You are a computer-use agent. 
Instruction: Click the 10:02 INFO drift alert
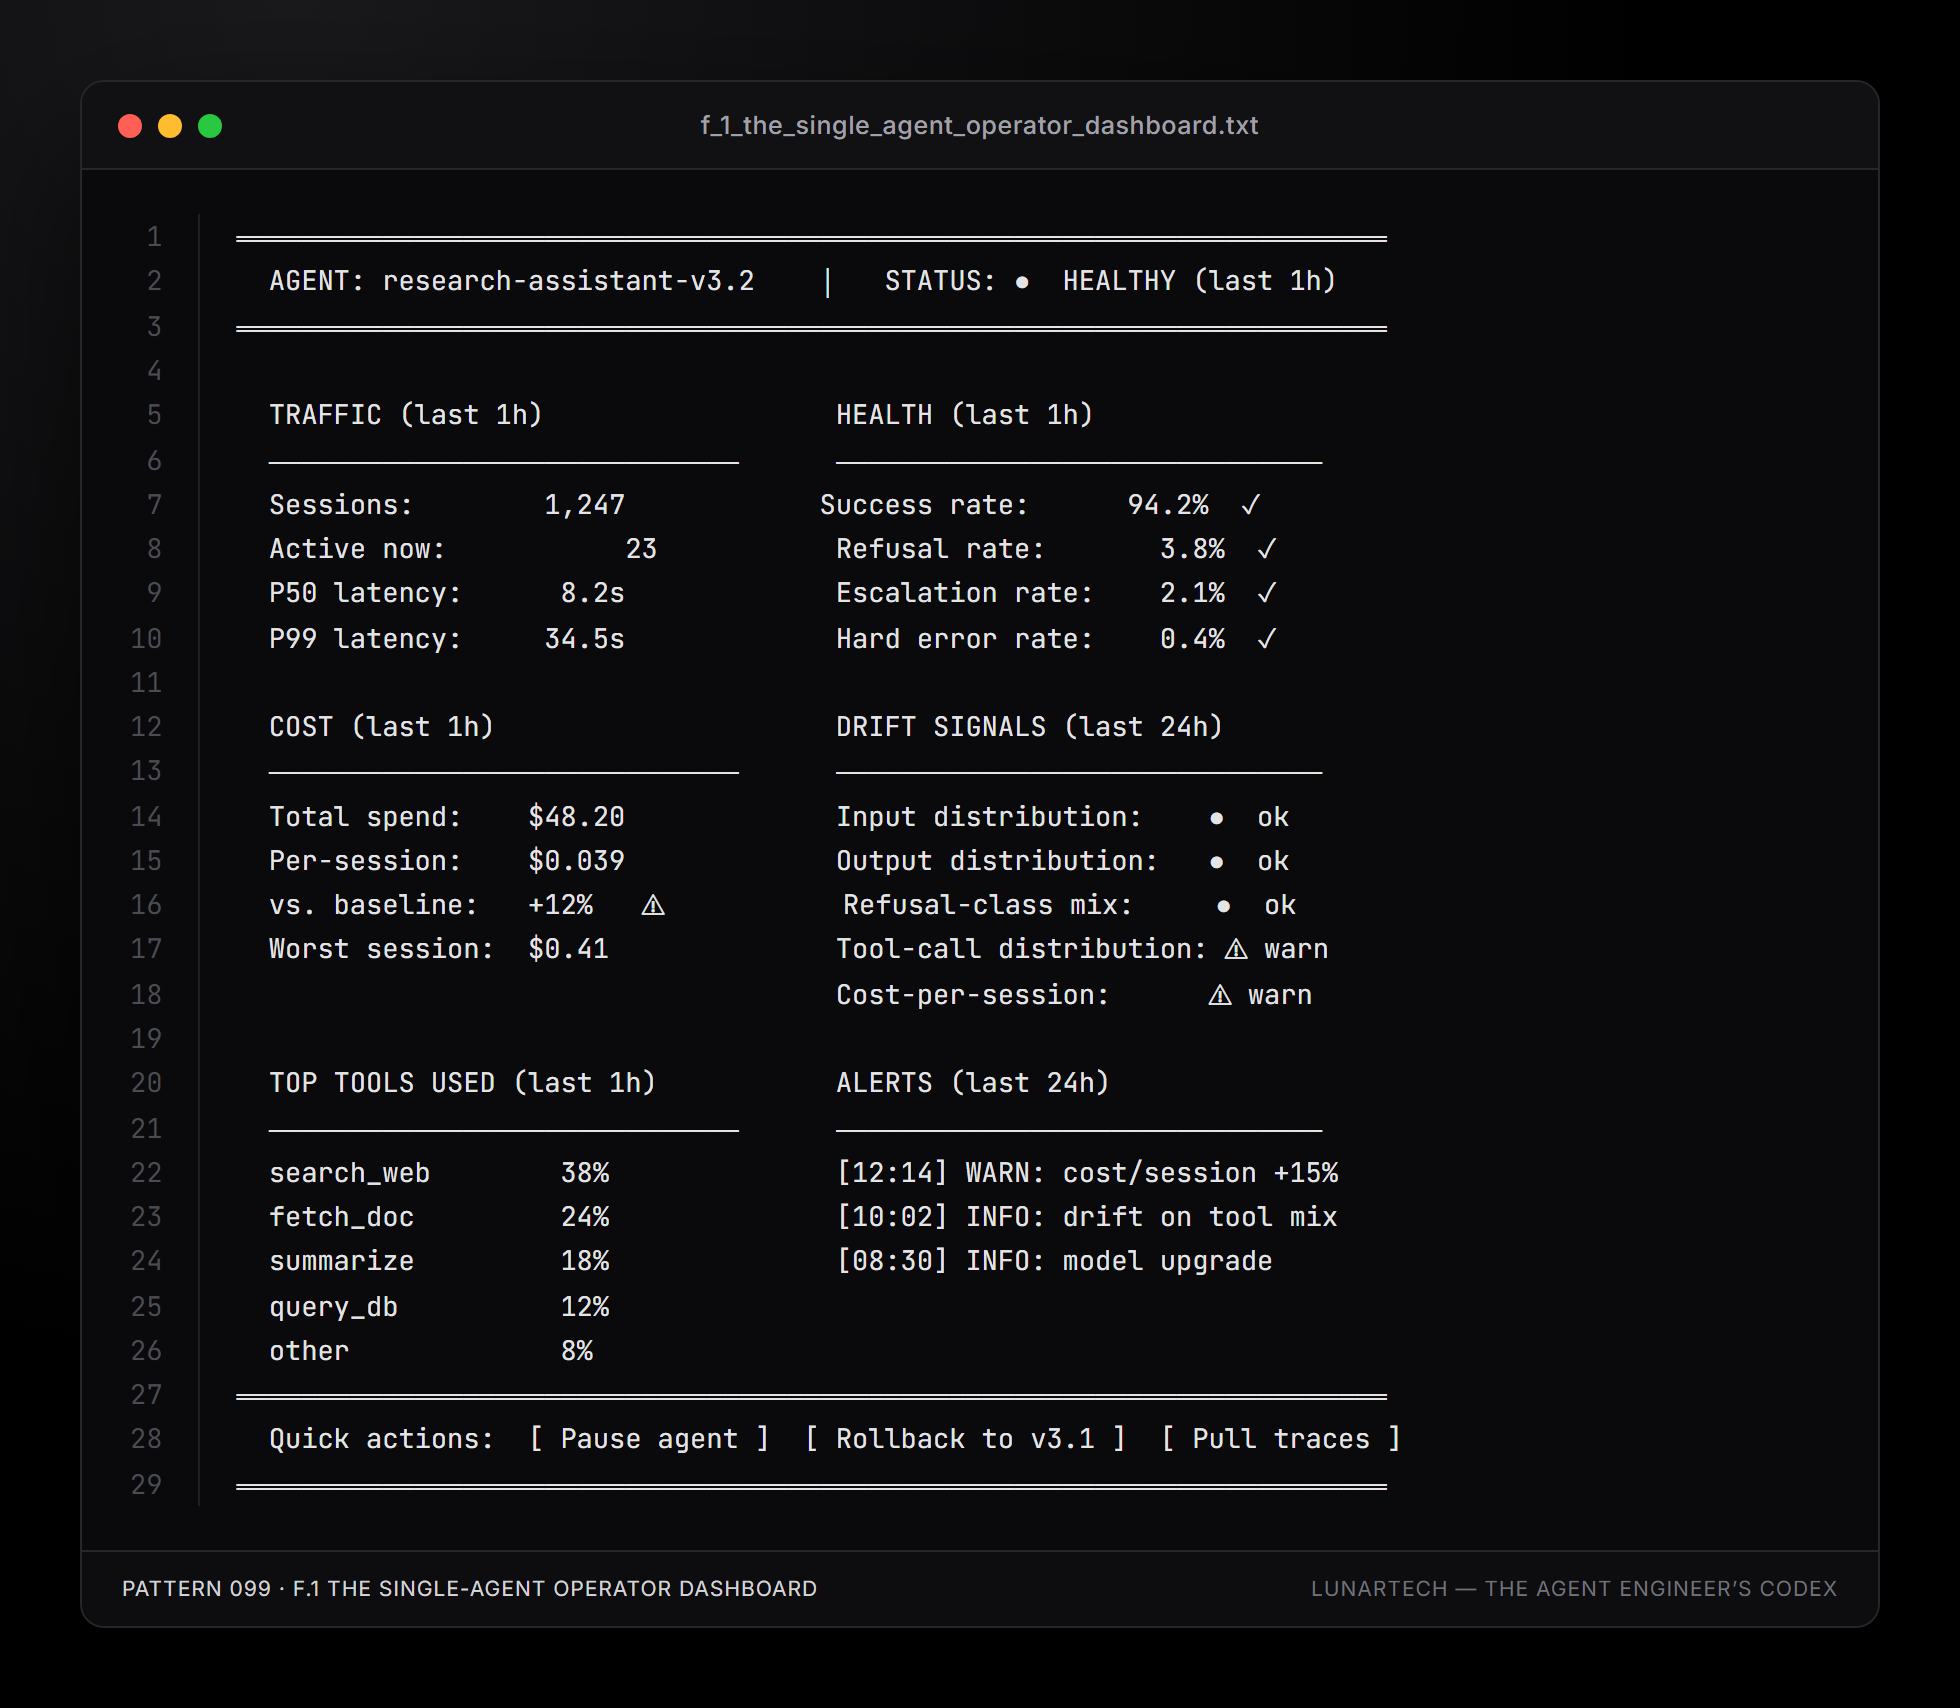click(x=1087, y=1217)
